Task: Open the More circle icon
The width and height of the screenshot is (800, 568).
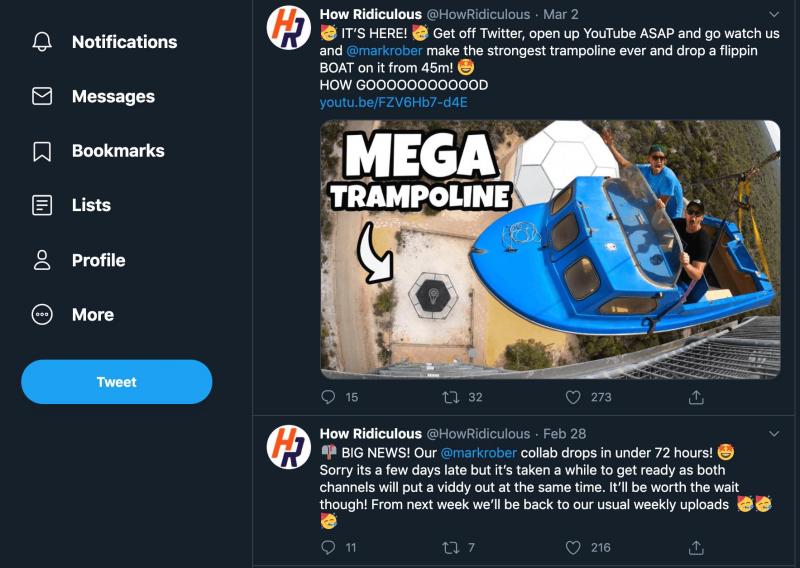Action: pos(42,314)
